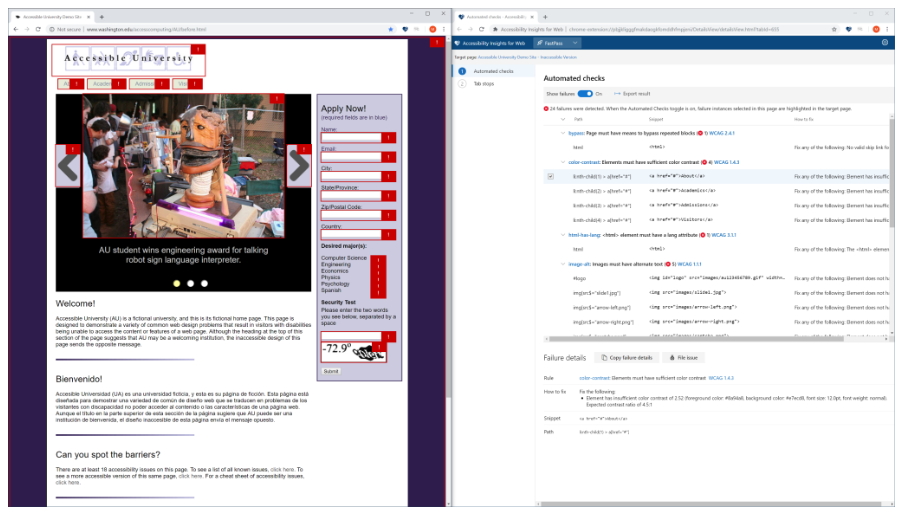
Task: Select the last carousel indicator dot
Action: (204, 283)
